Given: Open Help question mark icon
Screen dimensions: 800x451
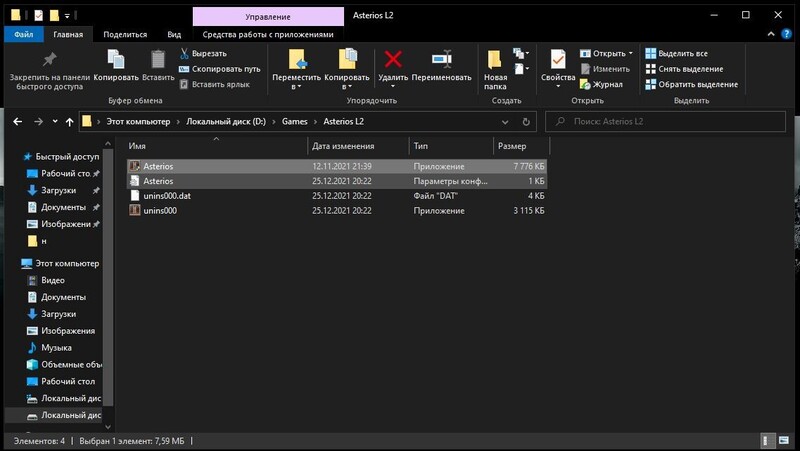Looking at the screenshot, I should coord(786,34).
